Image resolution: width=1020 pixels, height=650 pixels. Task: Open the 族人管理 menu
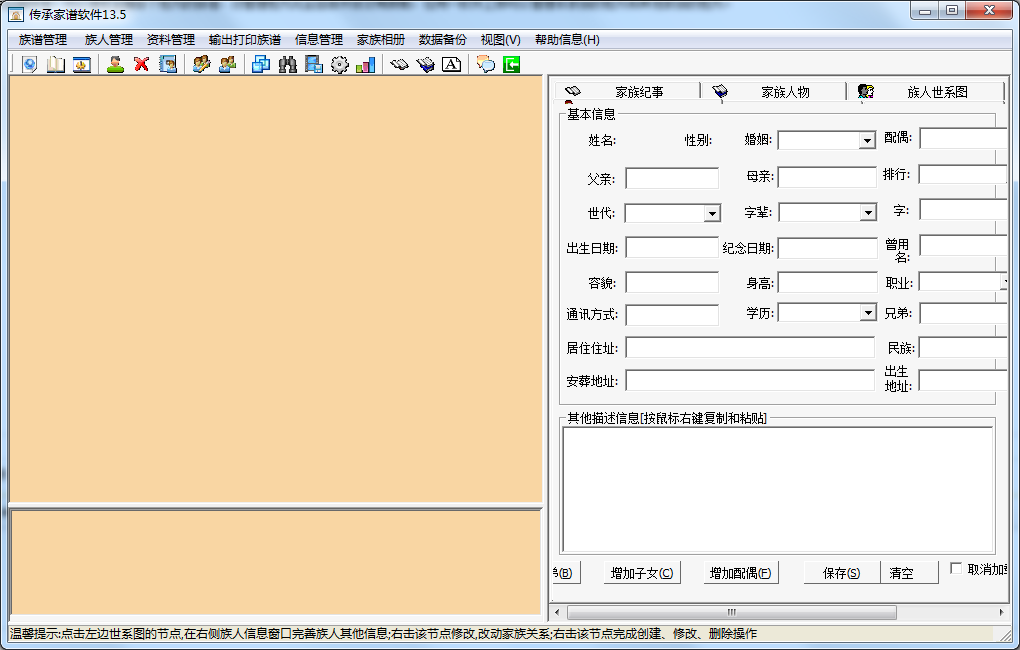108,40
